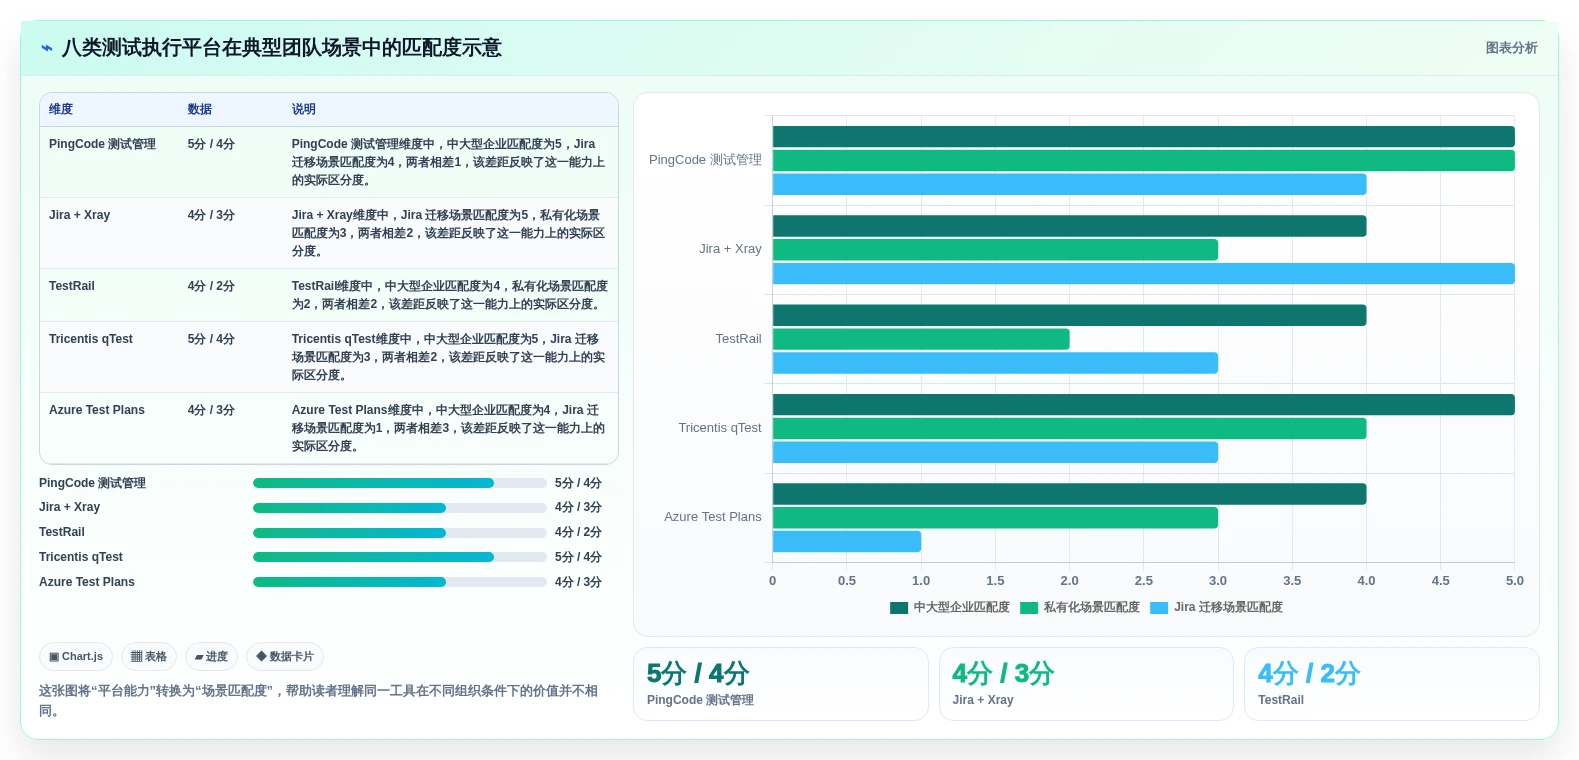Click the light green TestRail chart bar
This screenshot has height=760, width=1579.
click(x=921, y=339)
